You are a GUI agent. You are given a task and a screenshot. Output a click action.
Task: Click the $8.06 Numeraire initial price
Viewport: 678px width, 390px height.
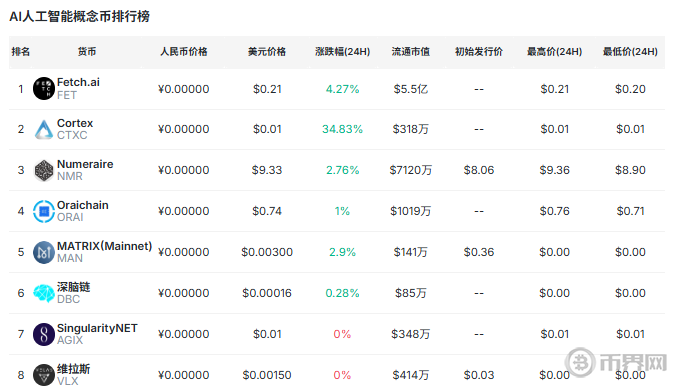coord(479,170)
